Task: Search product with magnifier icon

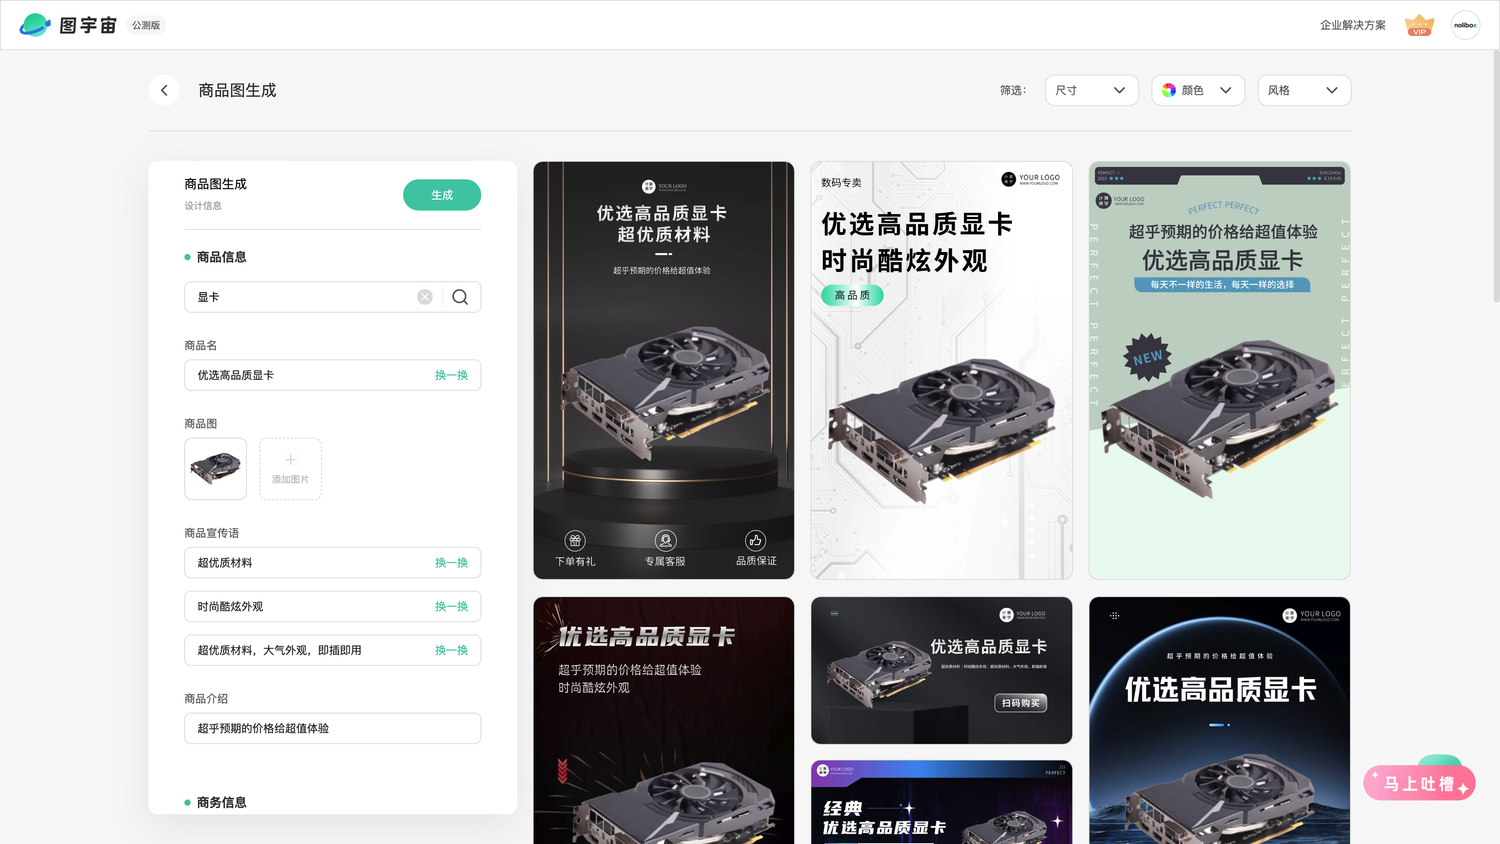Action: click(x=460, y=297)
